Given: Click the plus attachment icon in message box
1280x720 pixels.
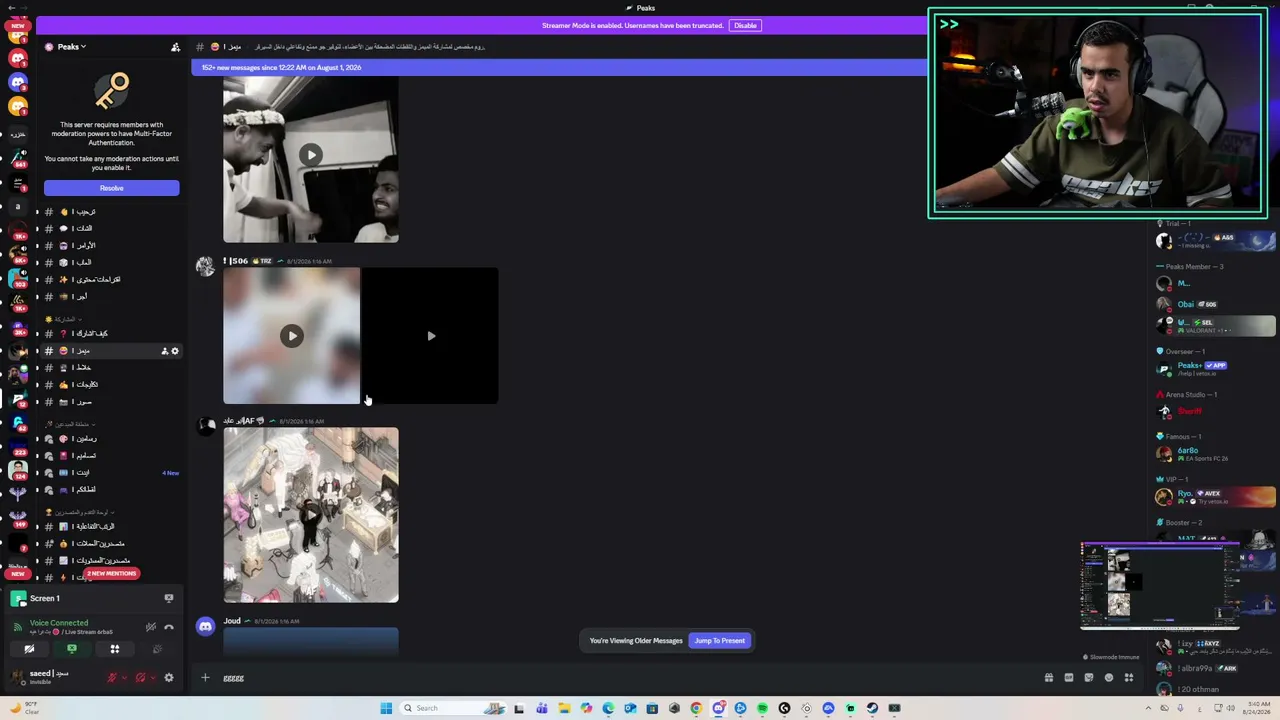Looking at the screenshot, I should 205,678.
